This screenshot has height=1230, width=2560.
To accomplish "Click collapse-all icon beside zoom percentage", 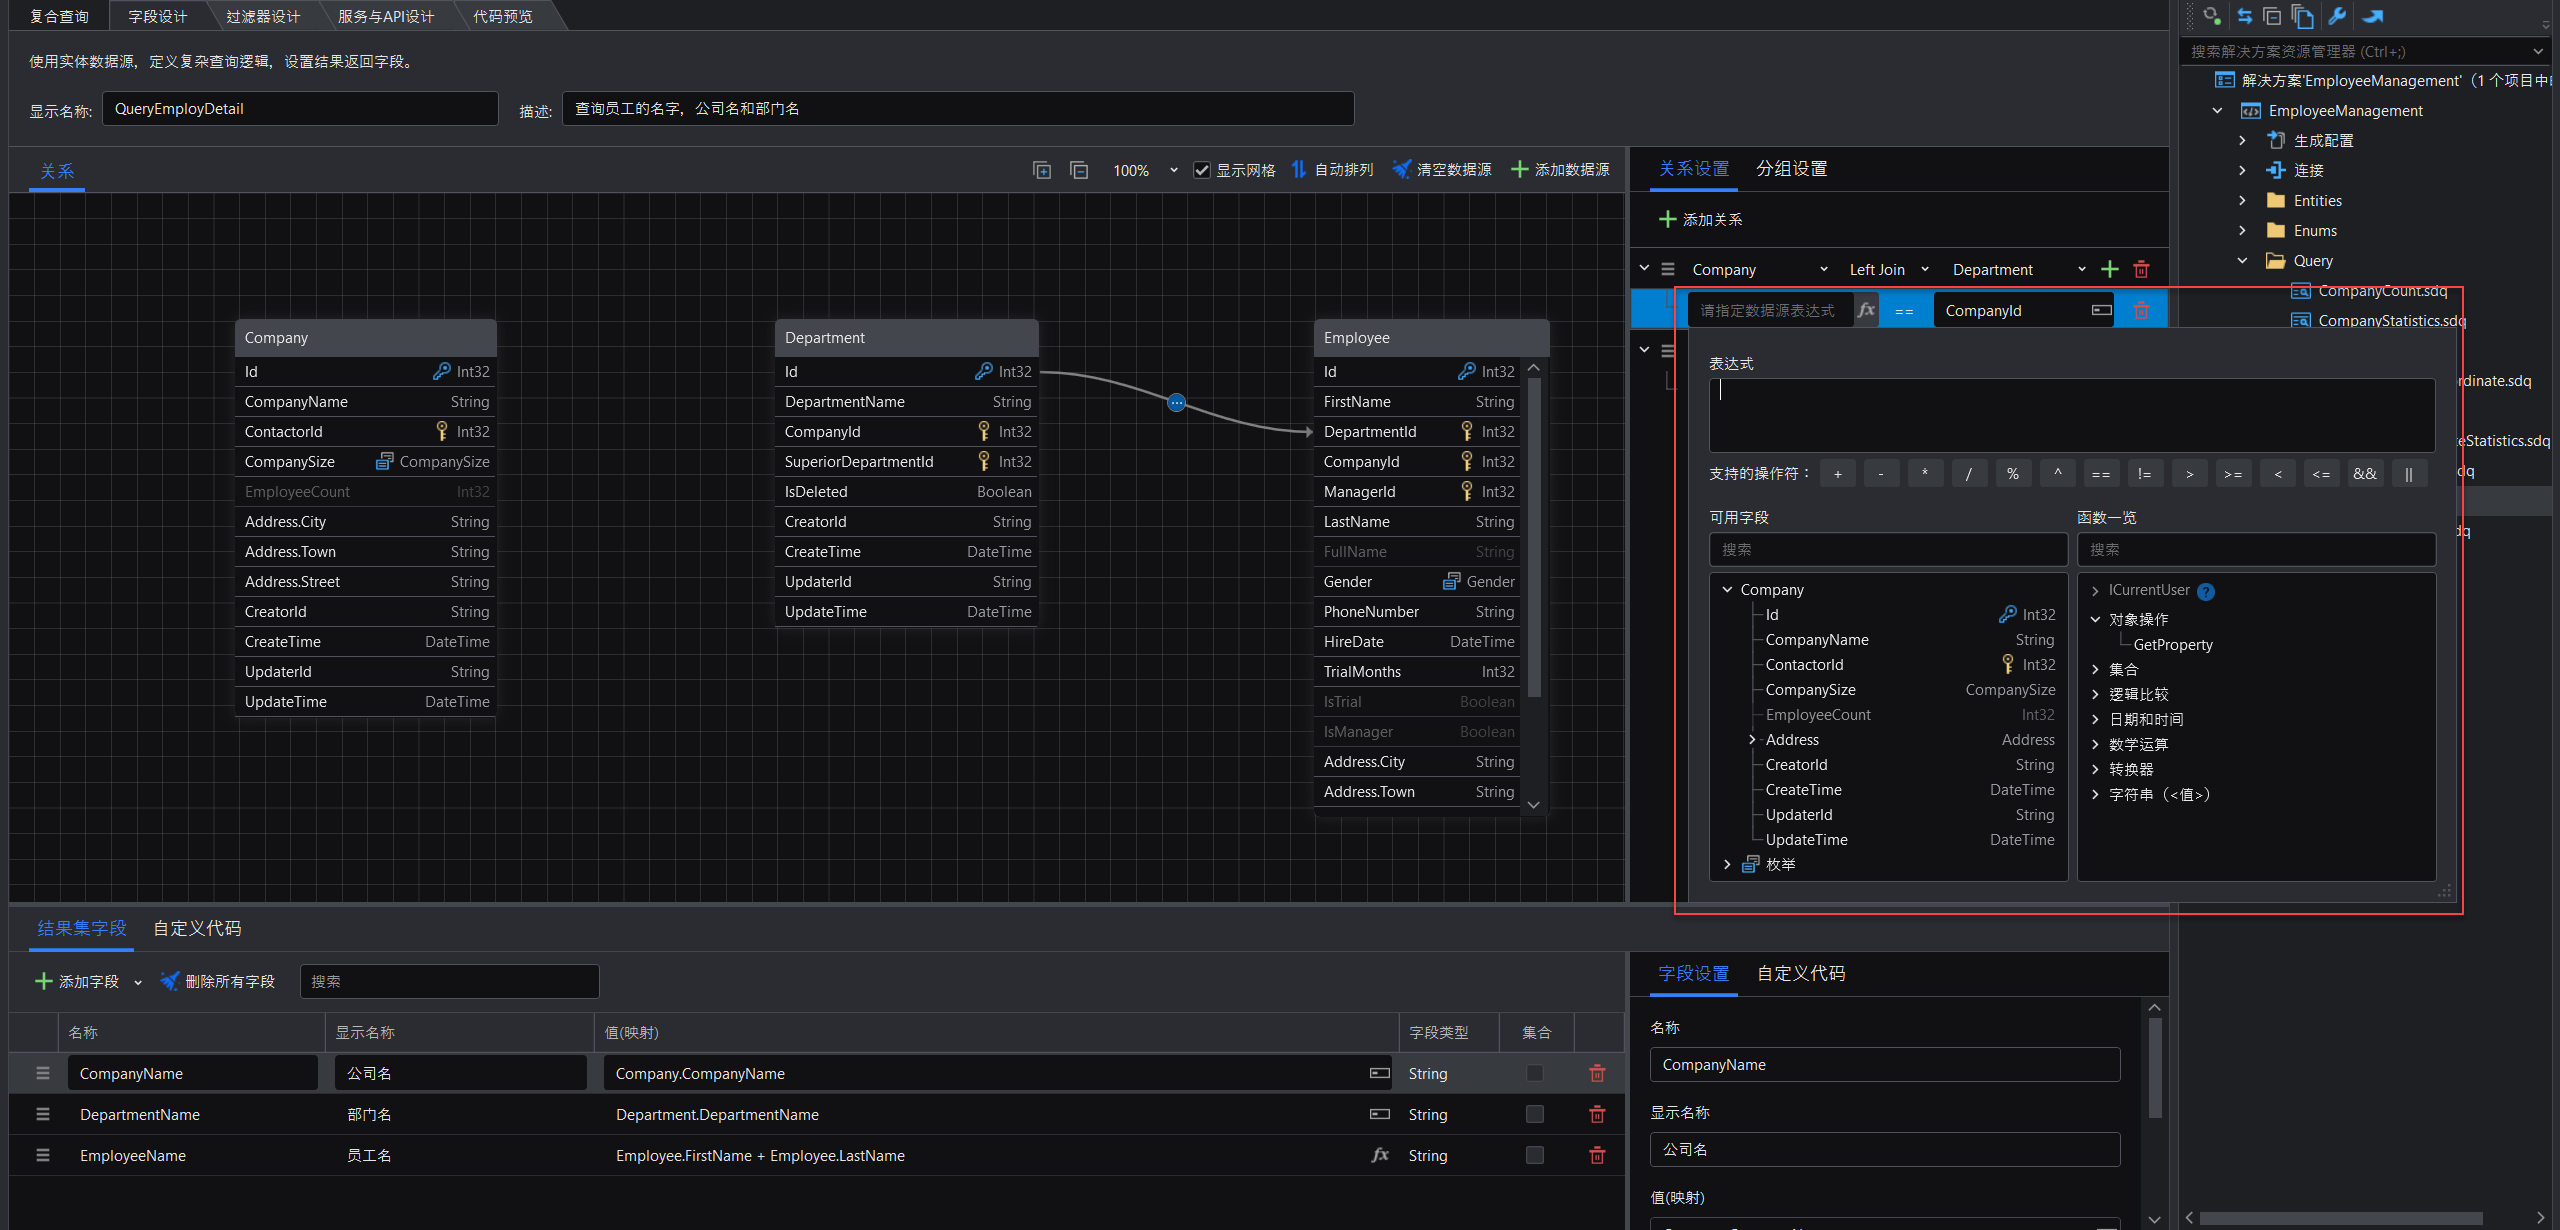I will [x=1079, y=170].
